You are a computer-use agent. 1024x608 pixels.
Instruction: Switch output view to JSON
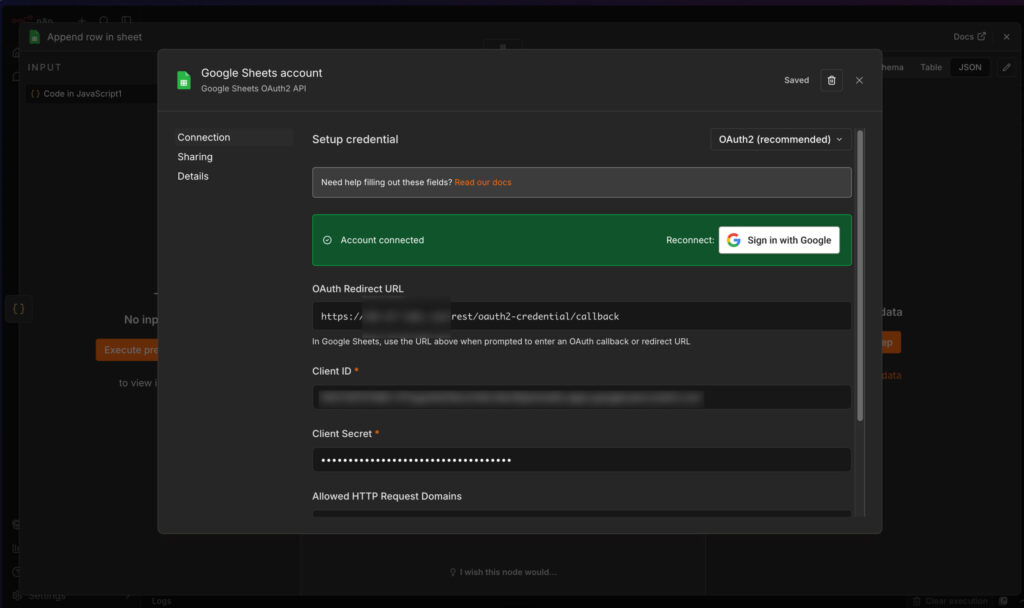coord(970,67)
